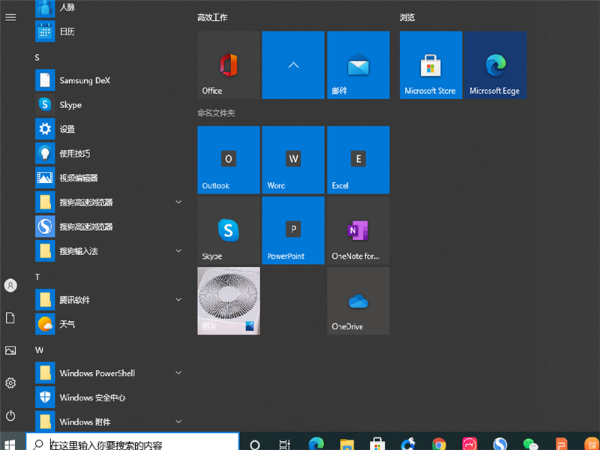
Task: Open the Skype tile
Action: coord(228,230)
